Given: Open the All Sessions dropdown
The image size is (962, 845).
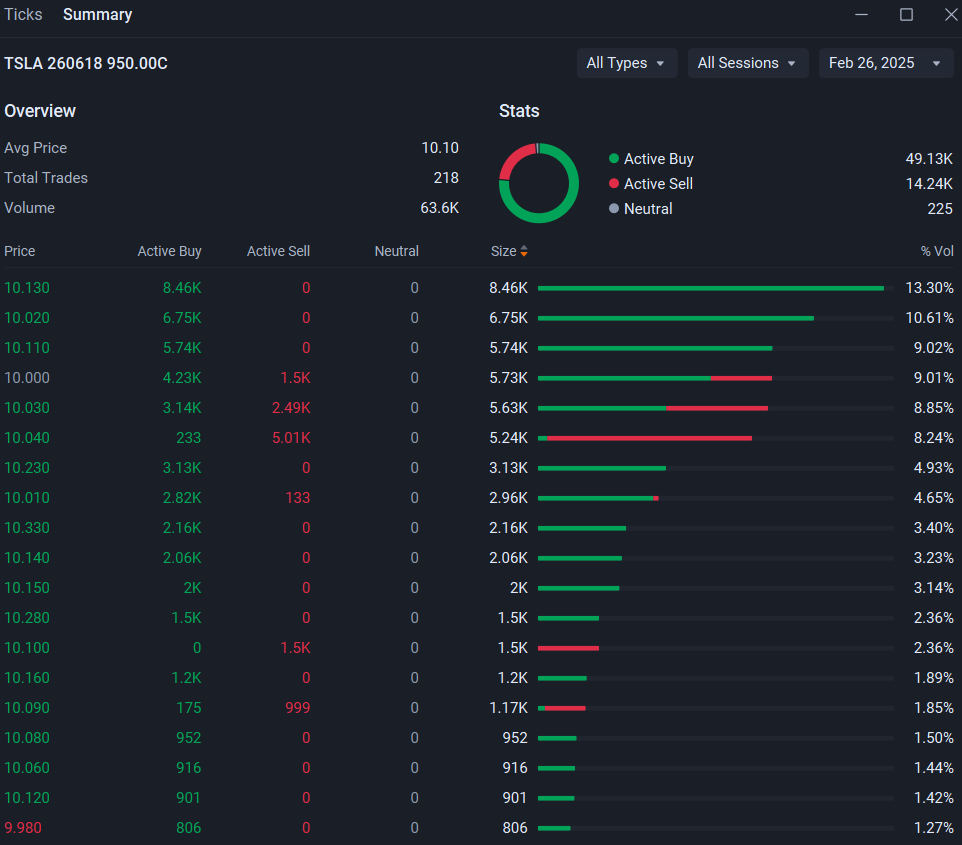Looking at the screenshot, I should [x=747, y=63].
